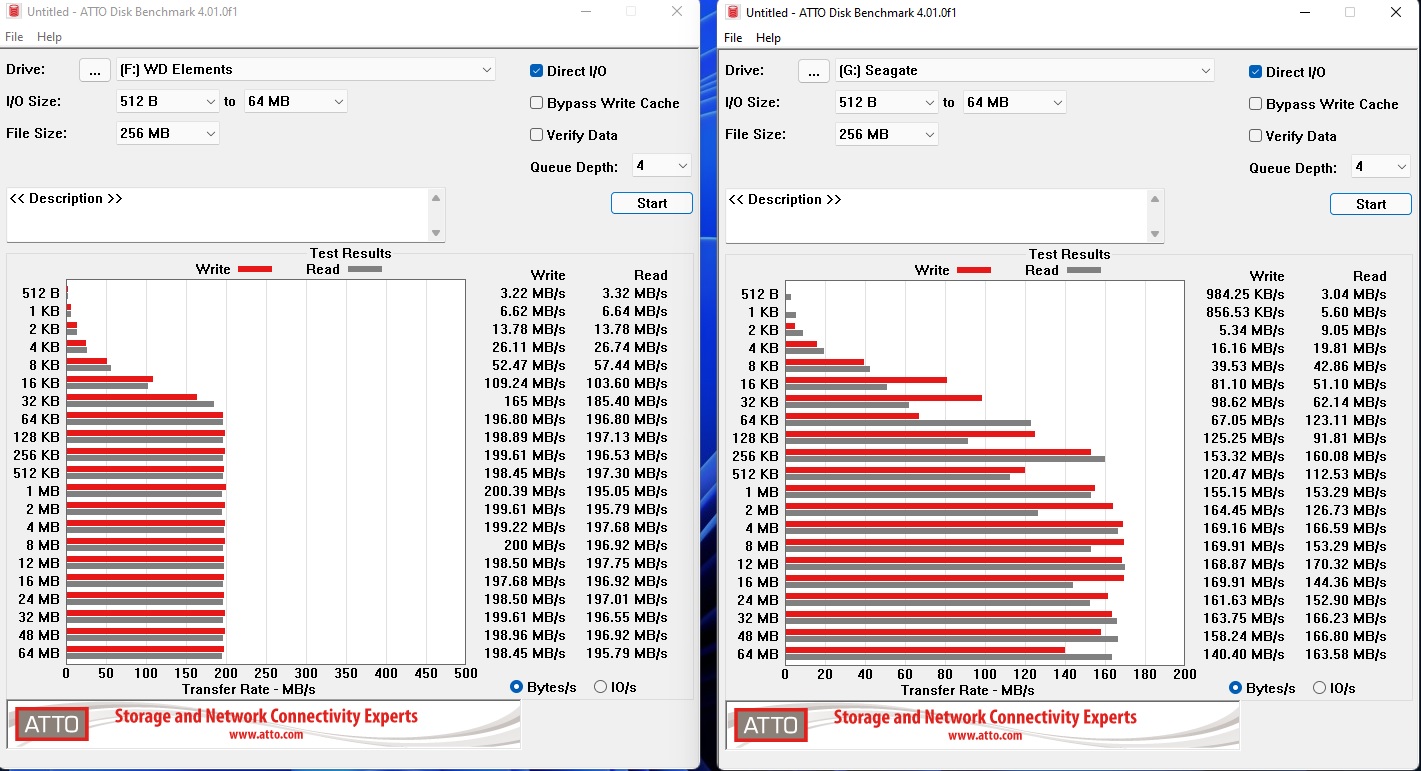
Task: Open www.atto.com link in WD Elements window
Action: tap(266, 735)
